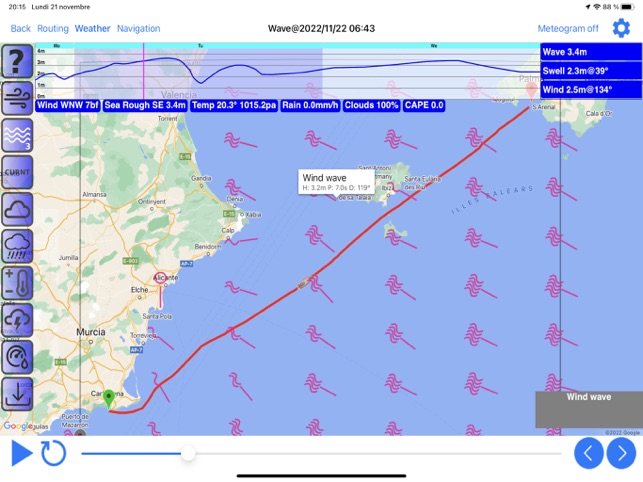Tap the download weather data icon
Image resolution: width=643 pixels, height=482 pixels.
(17, 394)
